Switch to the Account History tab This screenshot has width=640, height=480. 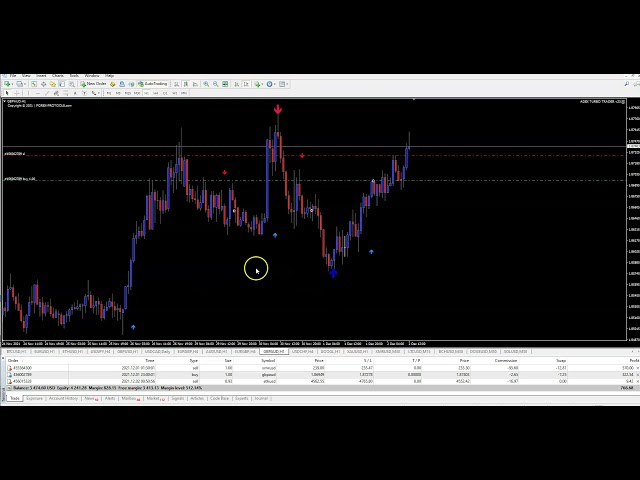63,398
